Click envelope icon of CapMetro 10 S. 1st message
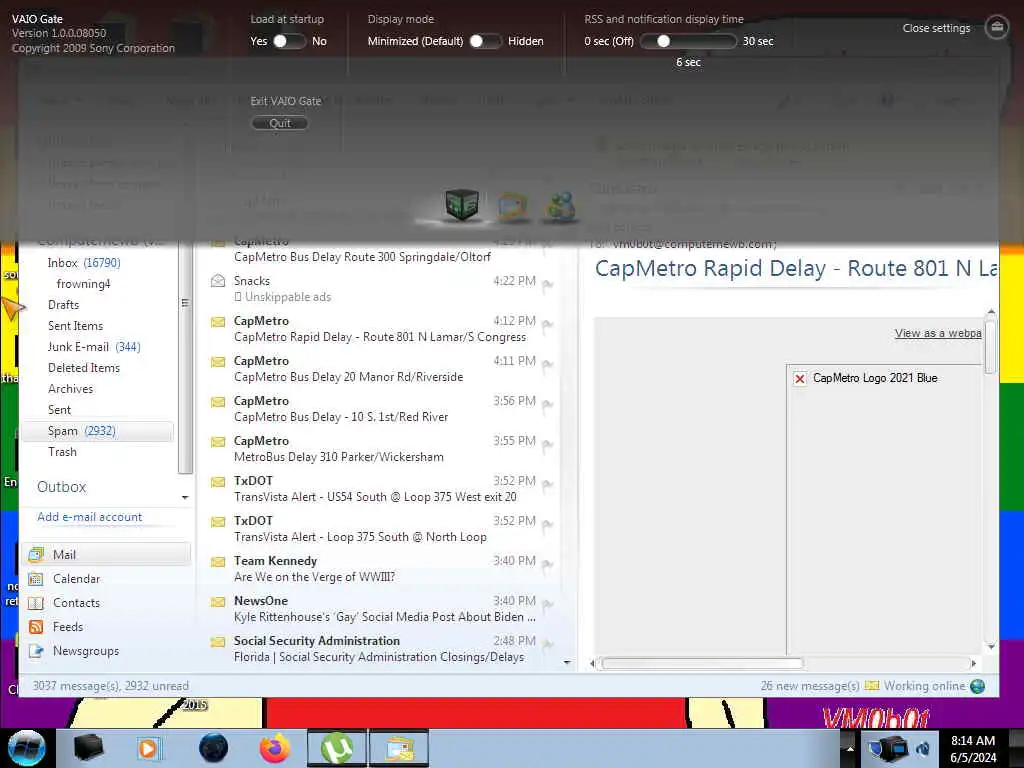Image resolution: width=1024 pixels, height=768 pixels. [217, 402]
